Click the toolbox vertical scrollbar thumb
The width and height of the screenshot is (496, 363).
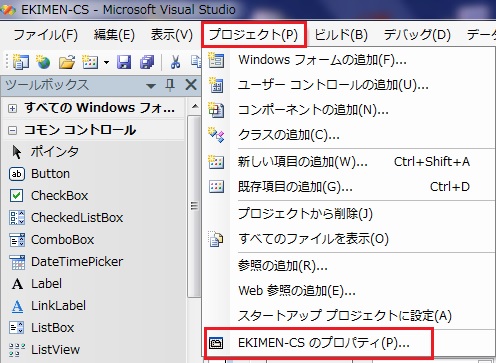(194, 206)
